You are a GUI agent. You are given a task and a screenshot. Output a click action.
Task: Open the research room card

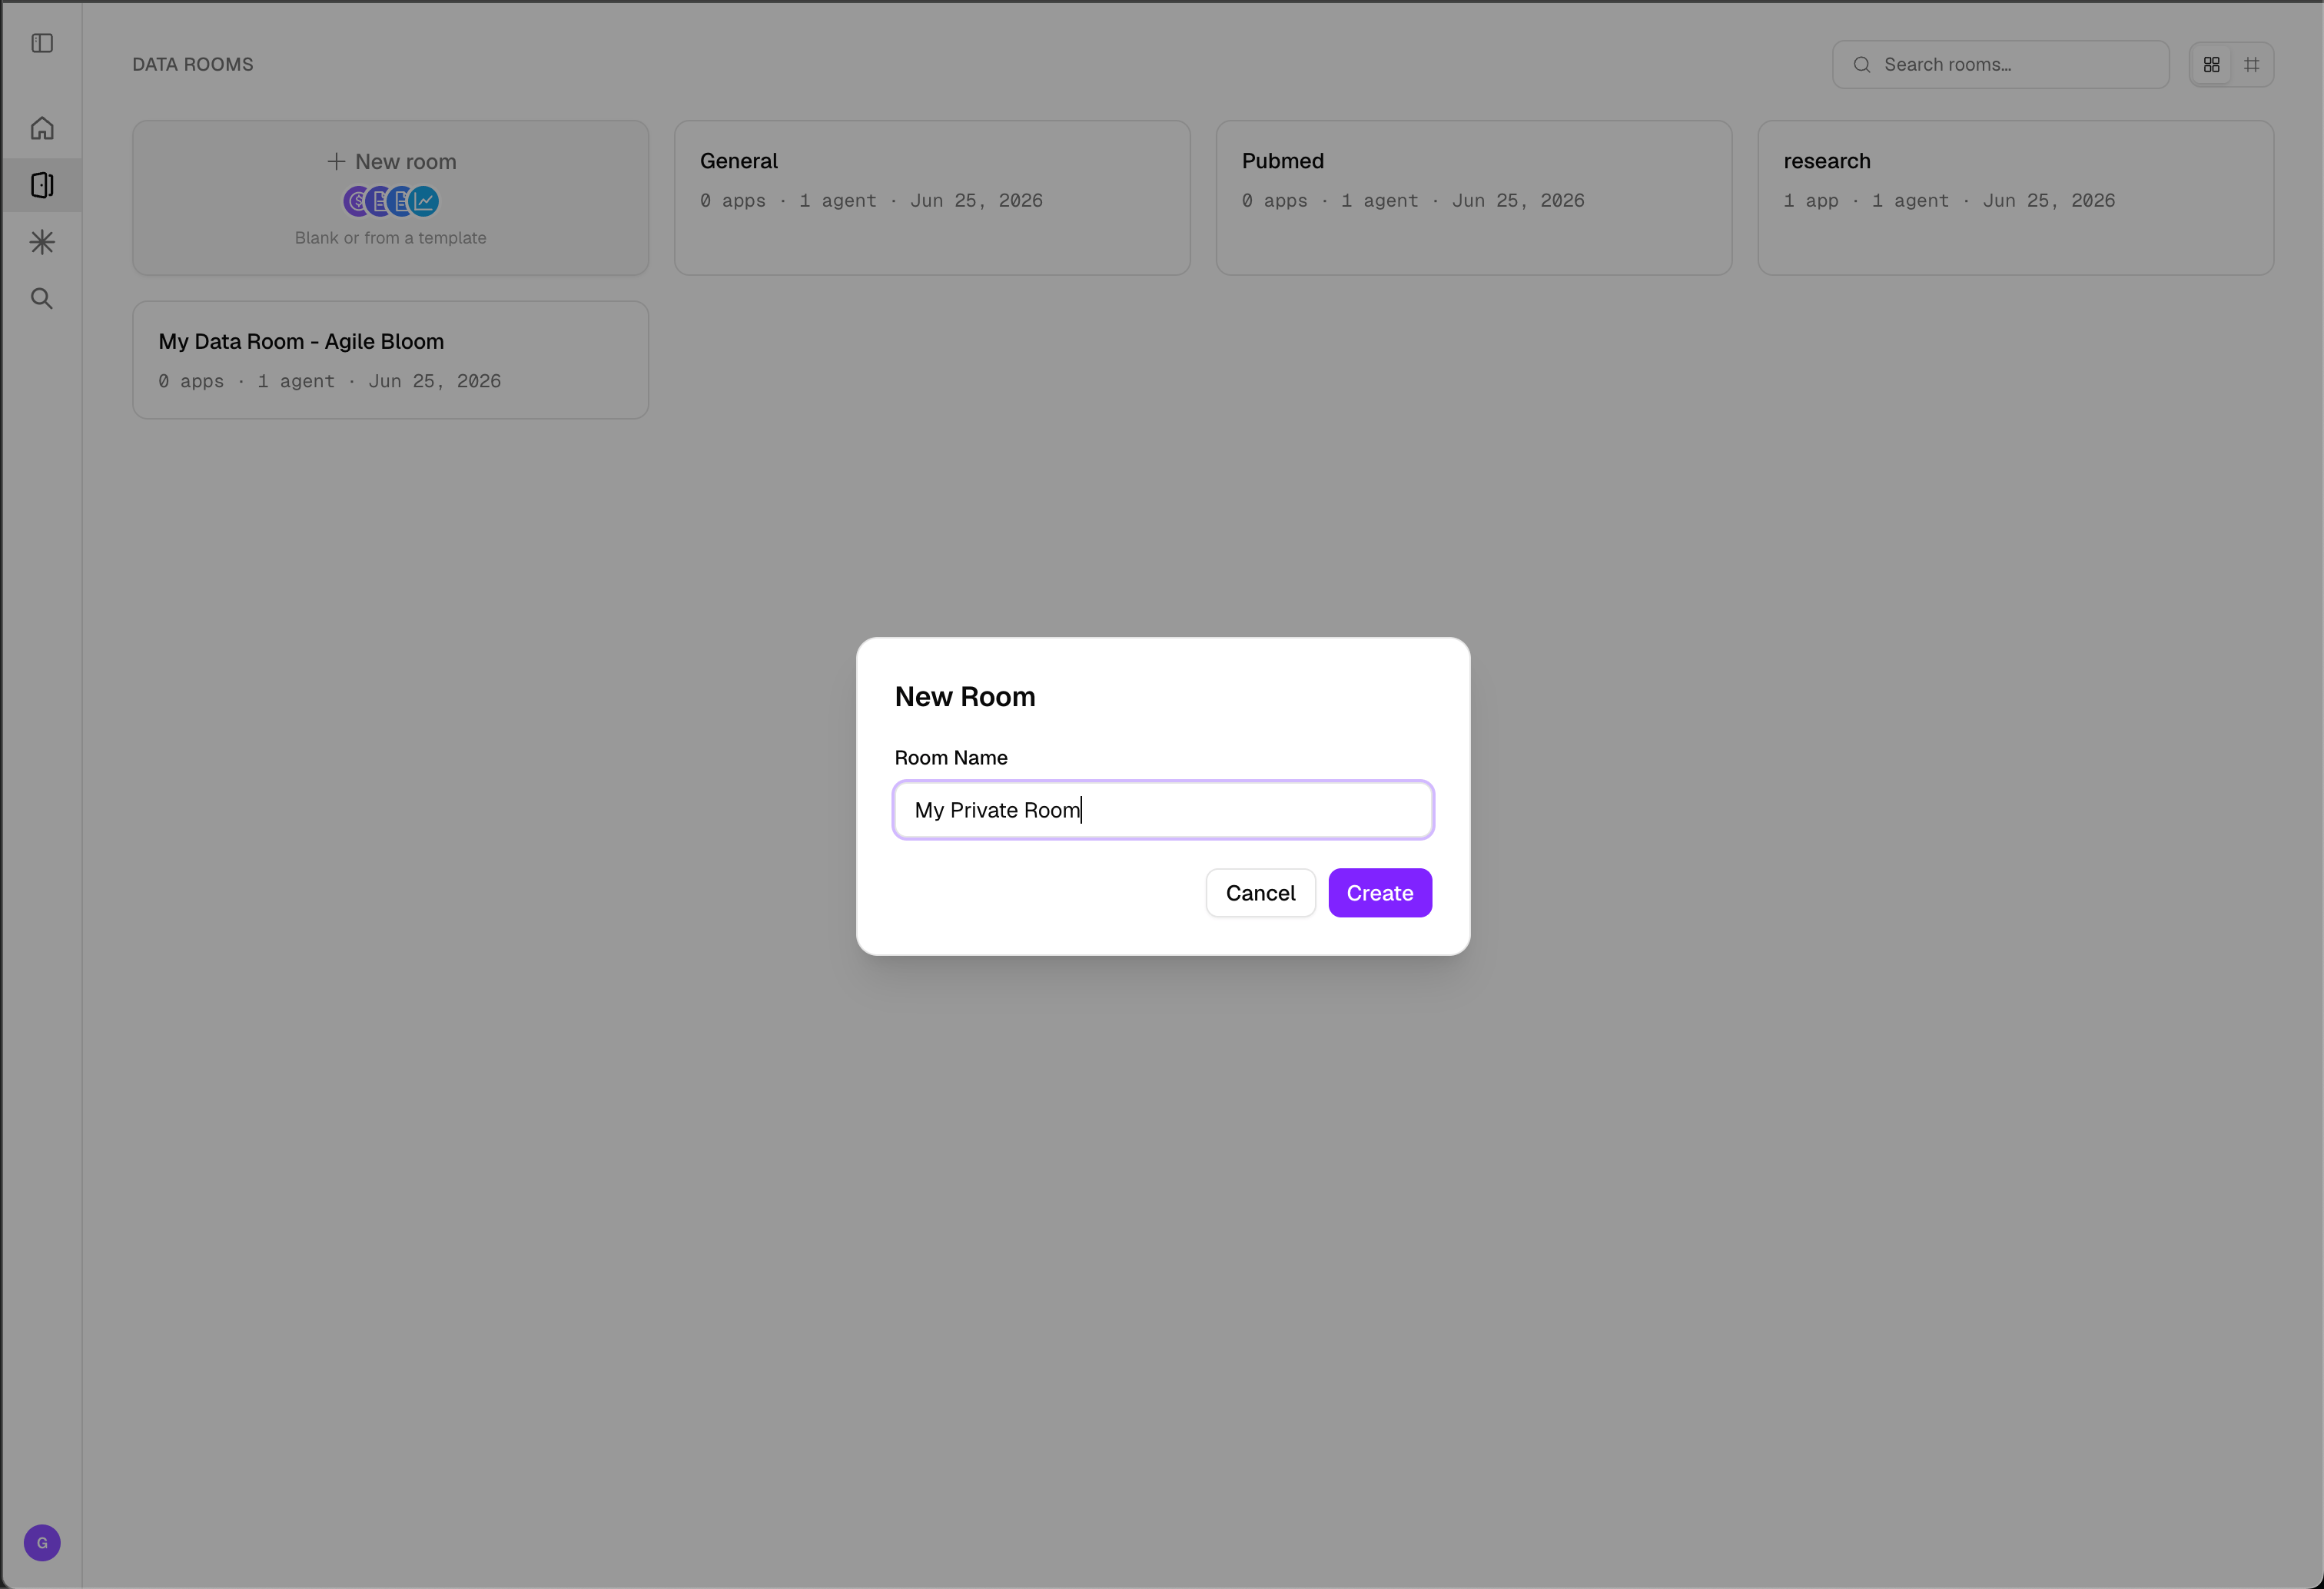point(2016,198)
